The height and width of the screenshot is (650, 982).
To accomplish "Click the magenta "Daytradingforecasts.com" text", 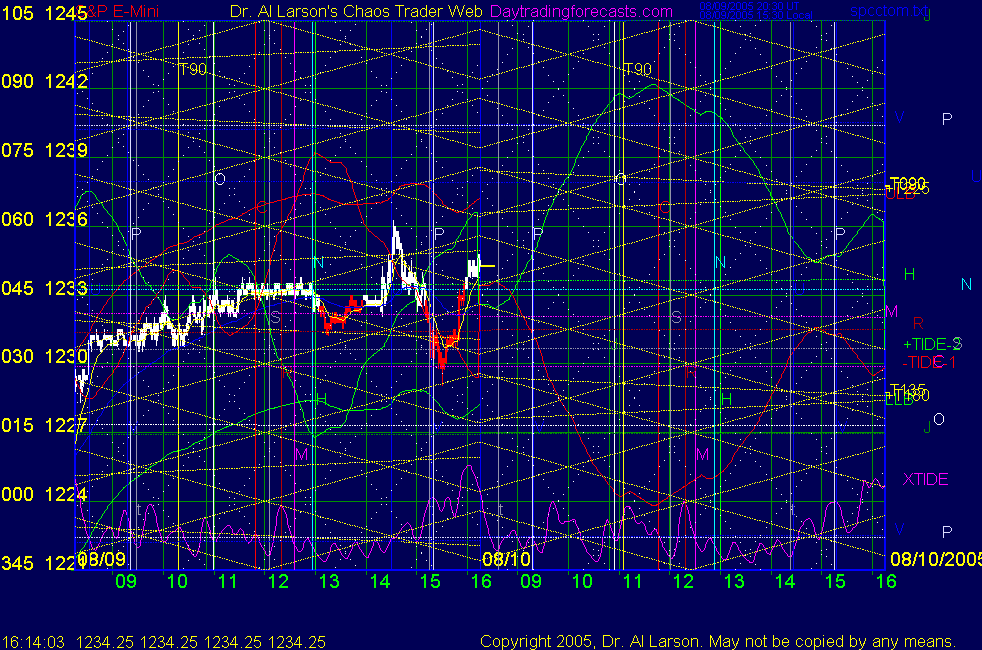I will point(581,11).
